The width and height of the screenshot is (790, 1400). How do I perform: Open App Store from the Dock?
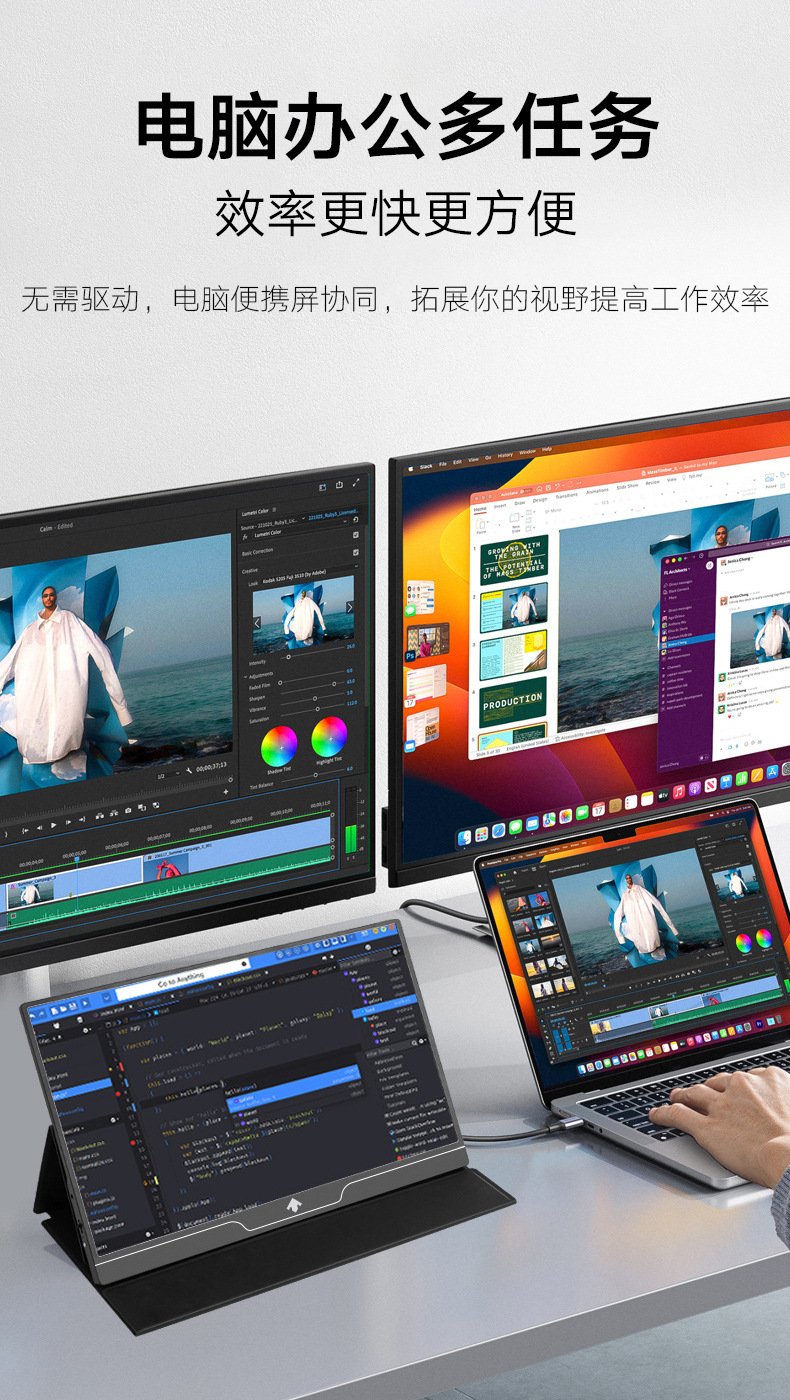(x=772, y=771)
